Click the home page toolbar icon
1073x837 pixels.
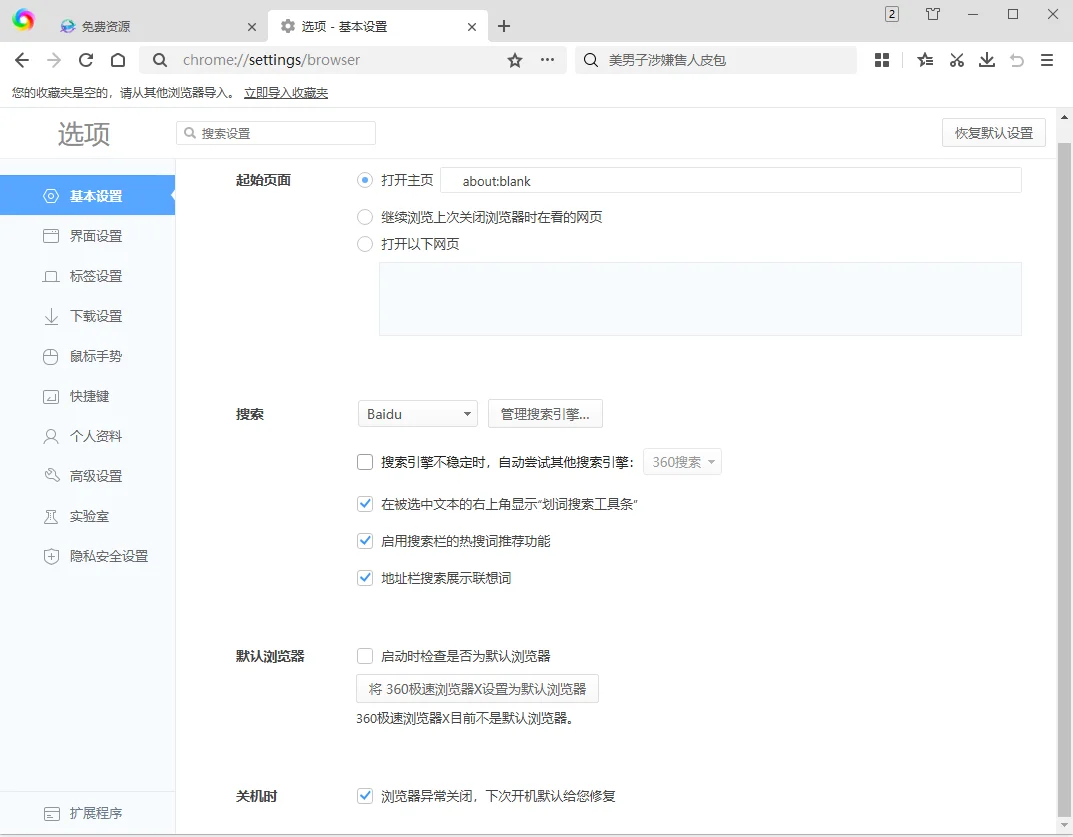click(x=118, y=60)
